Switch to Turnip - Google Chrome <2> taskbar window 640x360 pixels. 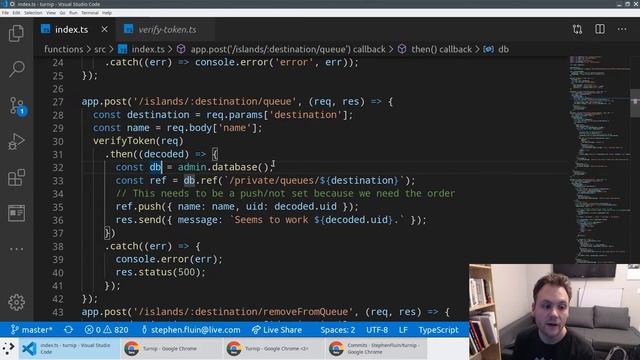pyautogui.click(x=273, y=349)
